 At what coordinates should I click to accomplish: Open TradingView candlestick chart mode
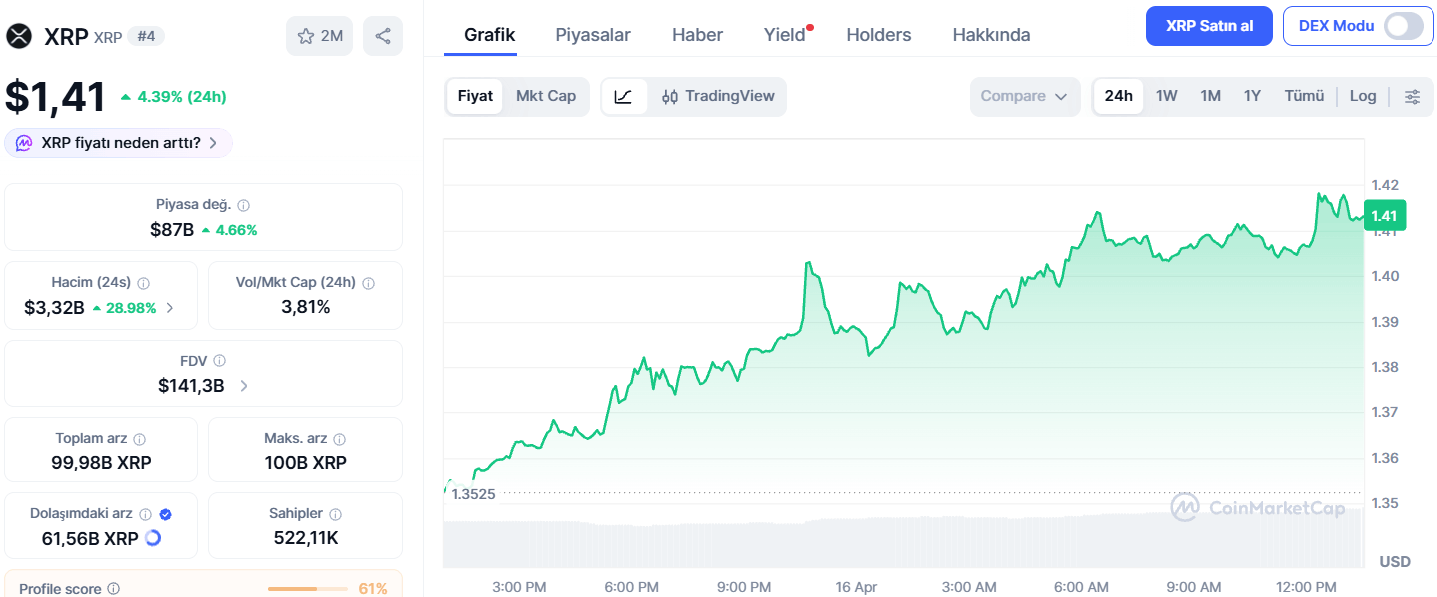pos(717,96)
